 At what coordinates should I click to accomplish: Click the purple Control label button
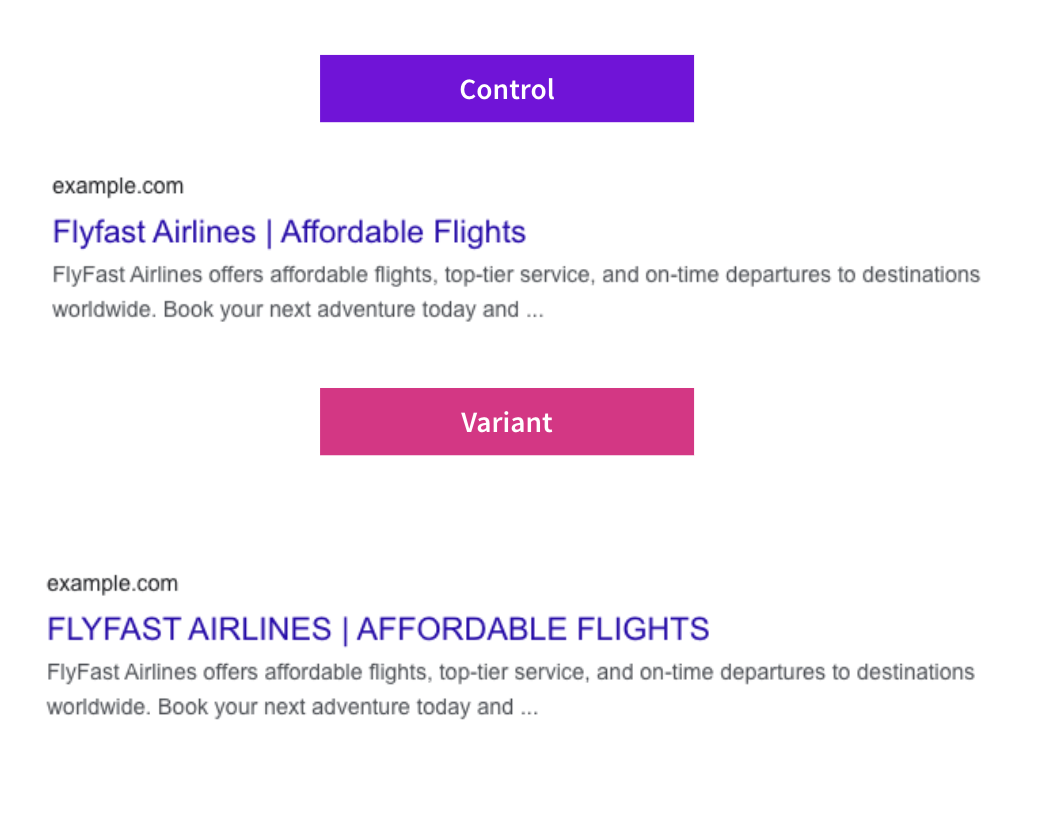506,89
